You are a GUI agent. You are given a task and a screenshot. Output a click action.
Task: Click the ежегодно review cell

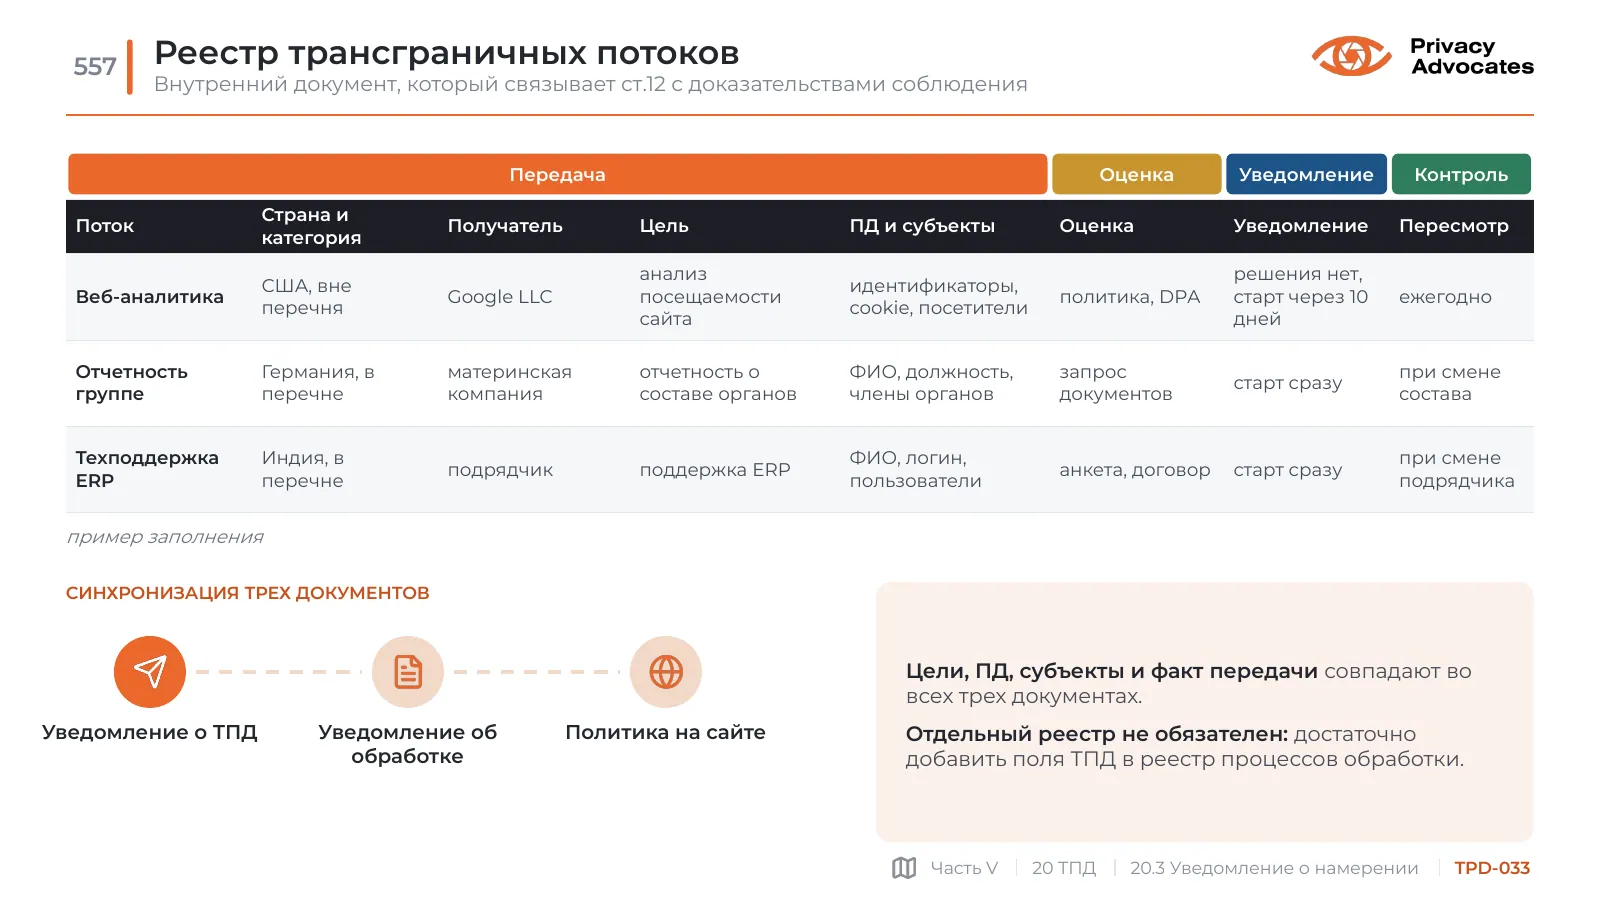[x=1445, y=297]
